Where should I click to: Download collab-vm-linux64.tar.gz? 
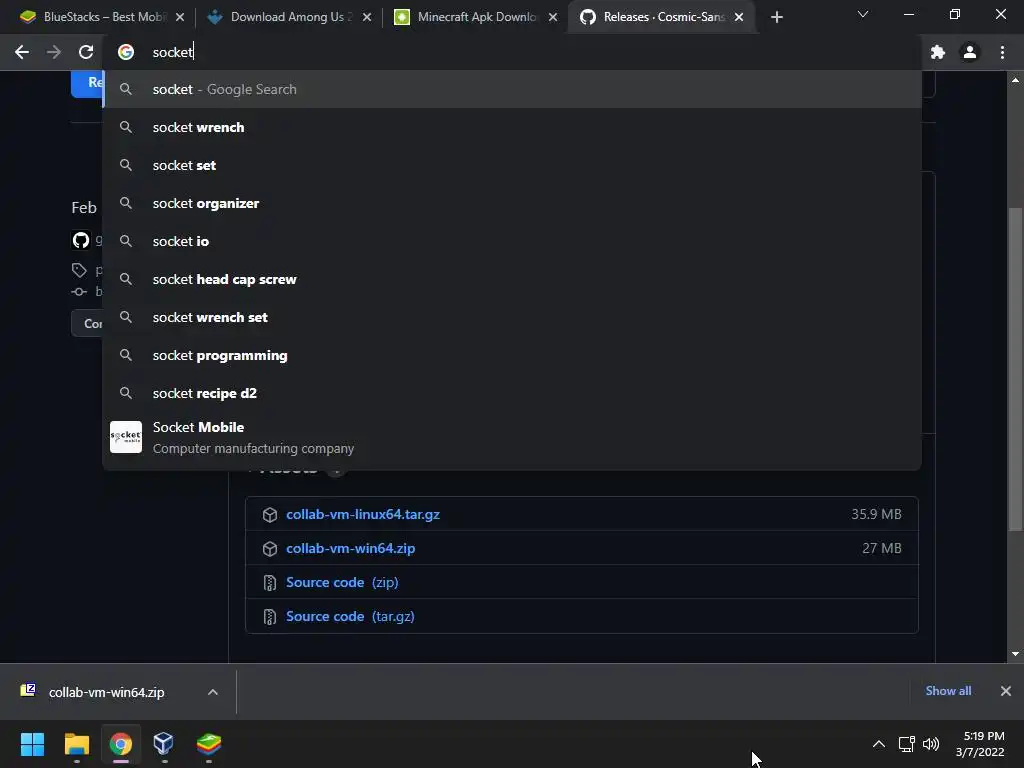tap(362, 515)
